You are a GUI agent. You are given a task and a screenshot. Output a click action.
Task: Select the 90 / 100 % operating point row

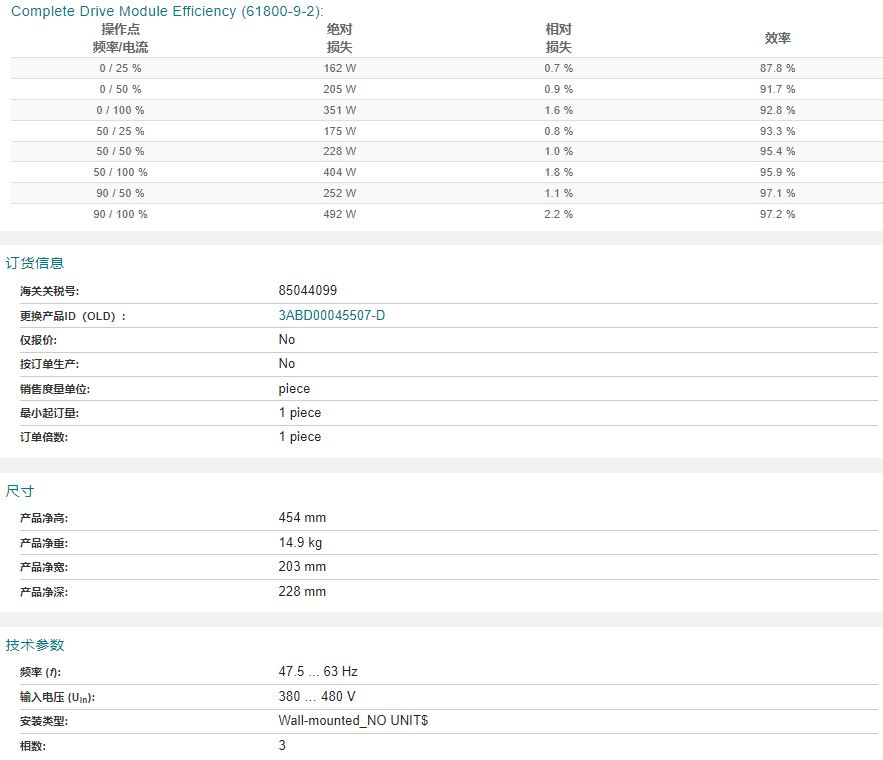pyautogui.click(x=447, y=214)
